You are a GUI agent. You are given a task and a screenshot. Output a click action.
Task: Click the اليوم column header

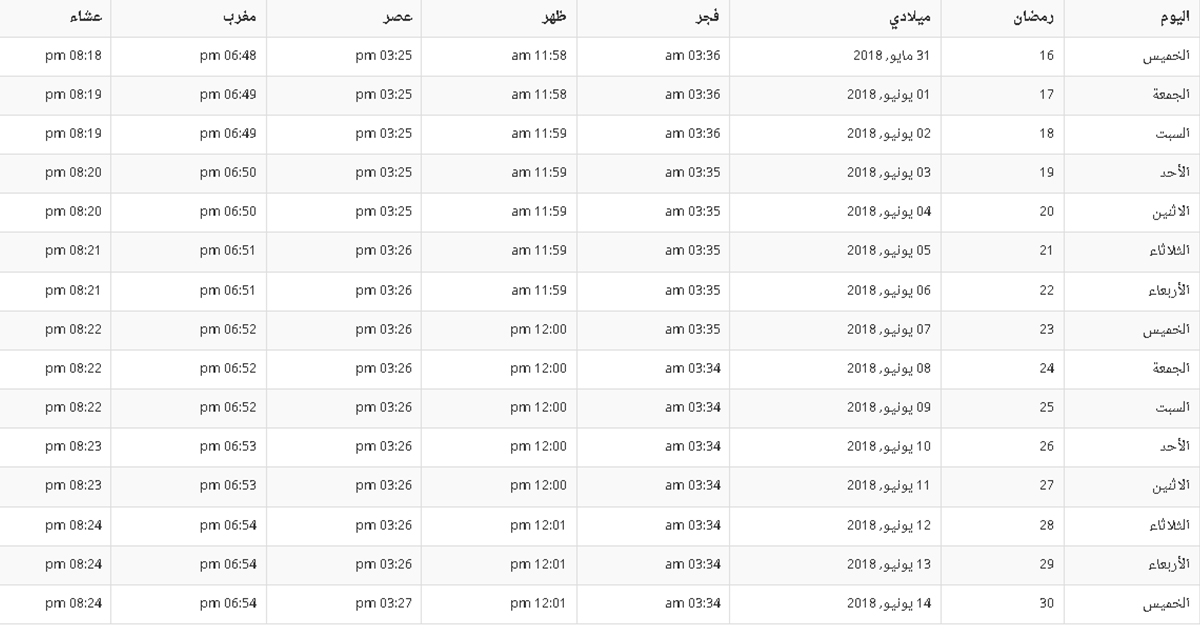[x=1132, y=18]
